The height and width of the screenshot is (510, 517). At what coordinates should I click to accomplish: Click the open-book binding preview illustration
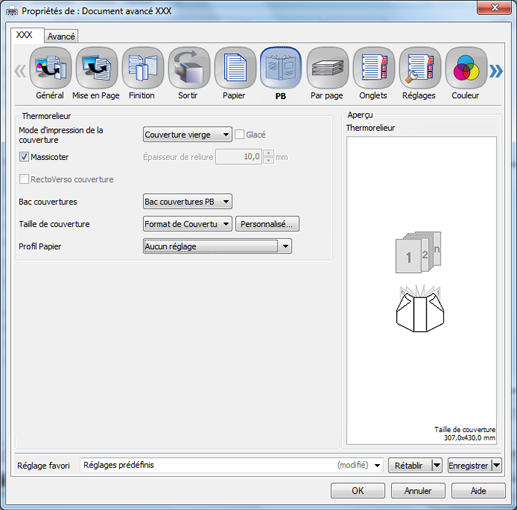point(420,308)
